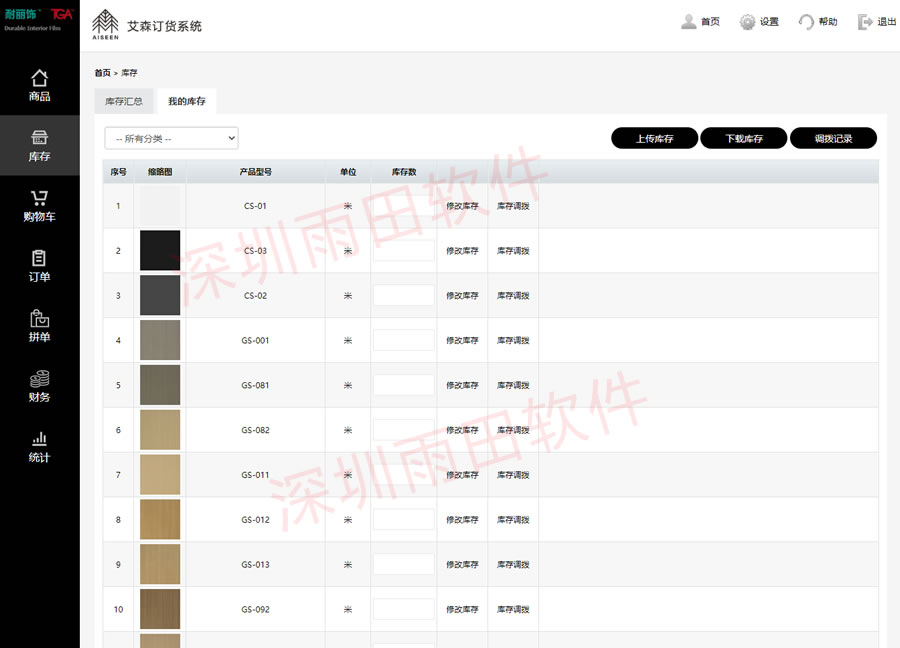Select the 库存 inventory sidebar icon
Screen dimensions: 900x648
(x=39, y=138)
